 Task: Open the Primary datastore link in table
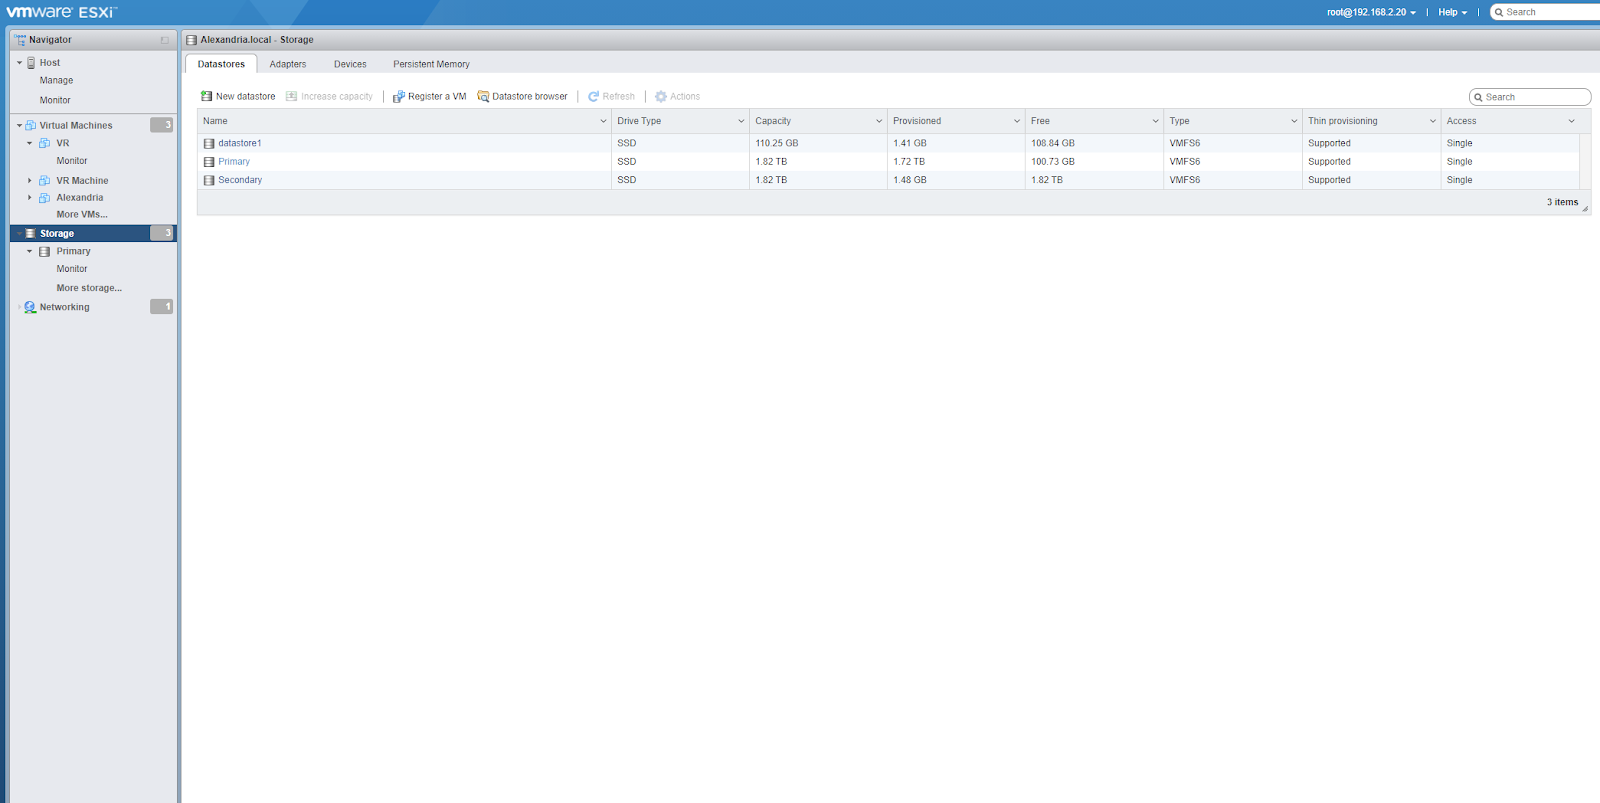pyautogui.click(x=234, y=161)
